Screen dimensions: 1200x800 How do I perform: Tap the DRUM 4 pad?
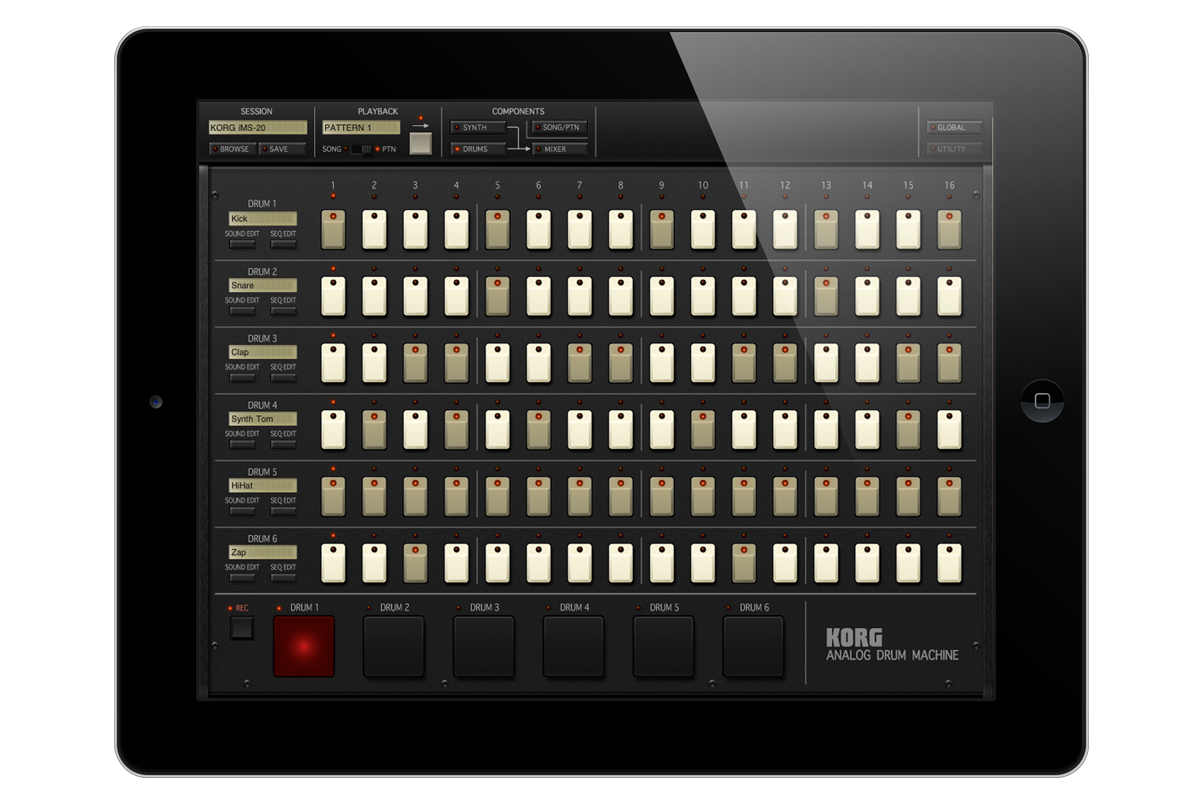click(574, 646)
